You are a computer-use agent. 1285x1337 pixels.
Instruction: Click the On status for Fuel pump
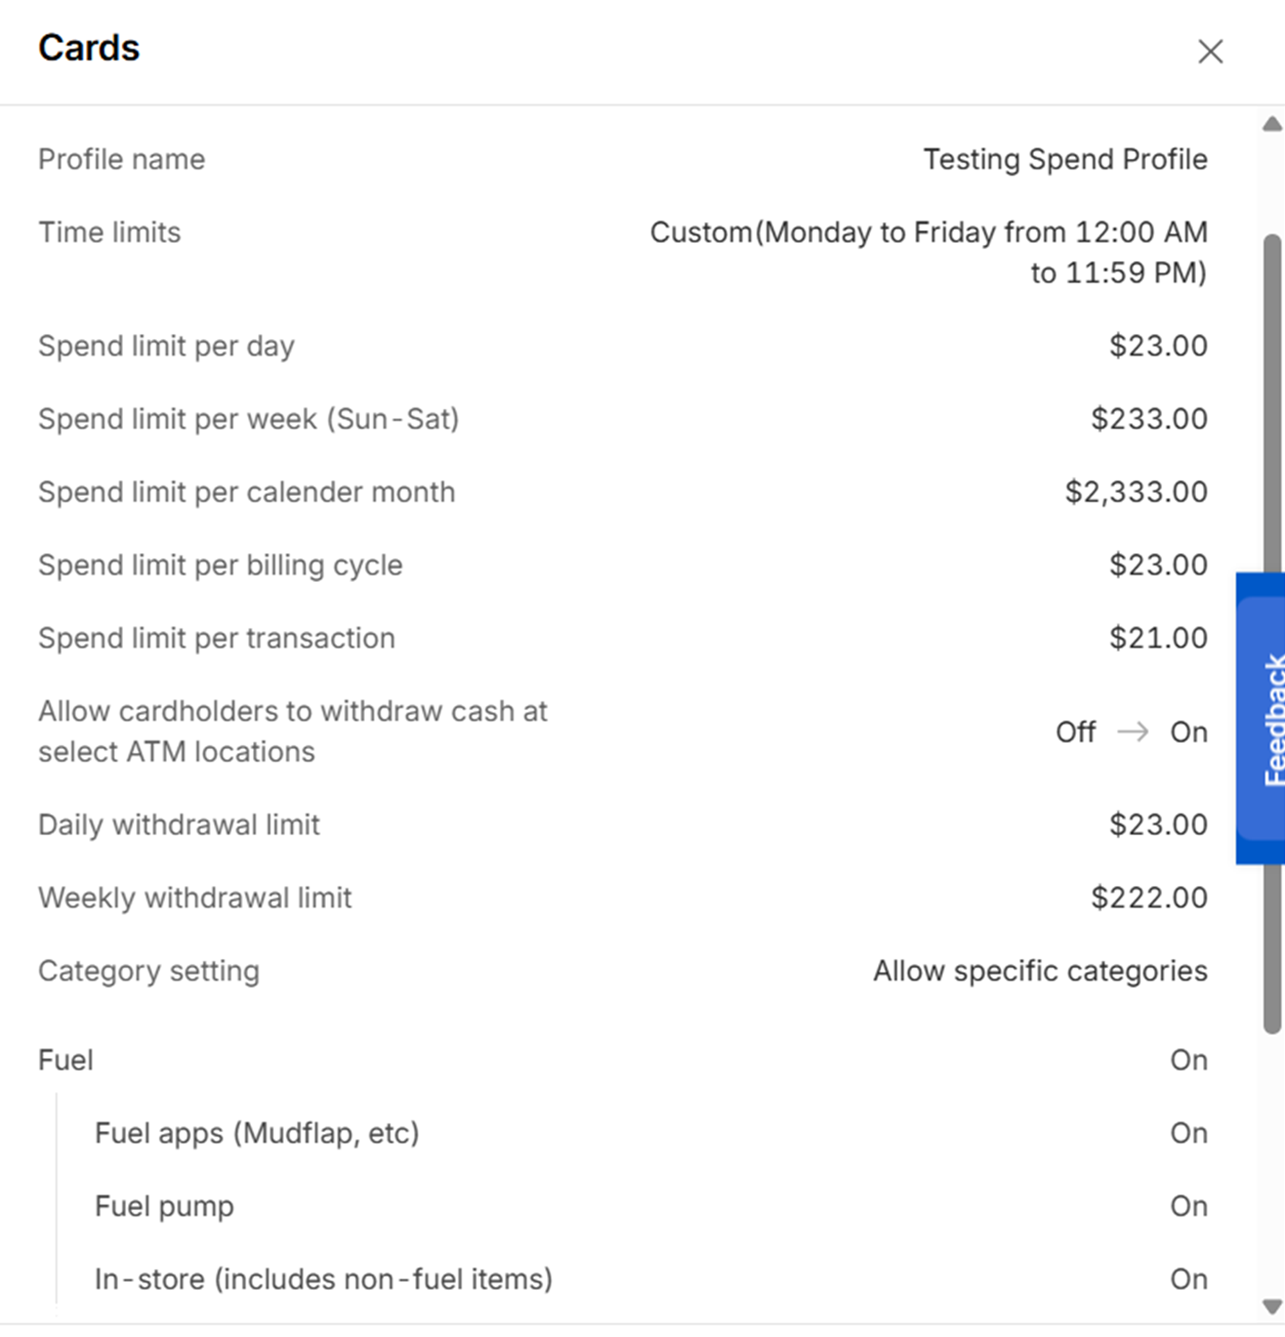[1189, 1206]
